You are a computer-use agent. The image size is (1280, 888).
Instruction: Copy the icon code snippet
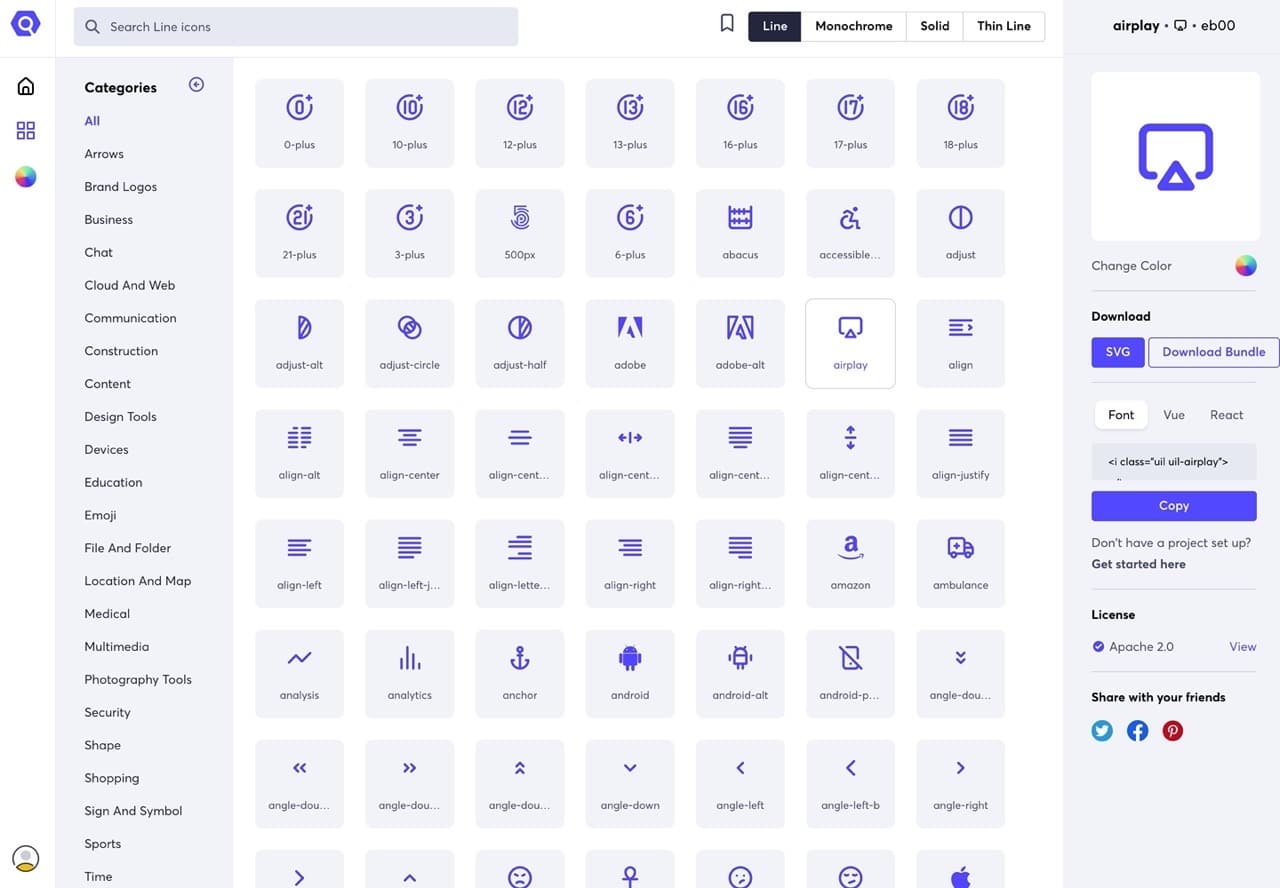click(x=1174, y=506)
